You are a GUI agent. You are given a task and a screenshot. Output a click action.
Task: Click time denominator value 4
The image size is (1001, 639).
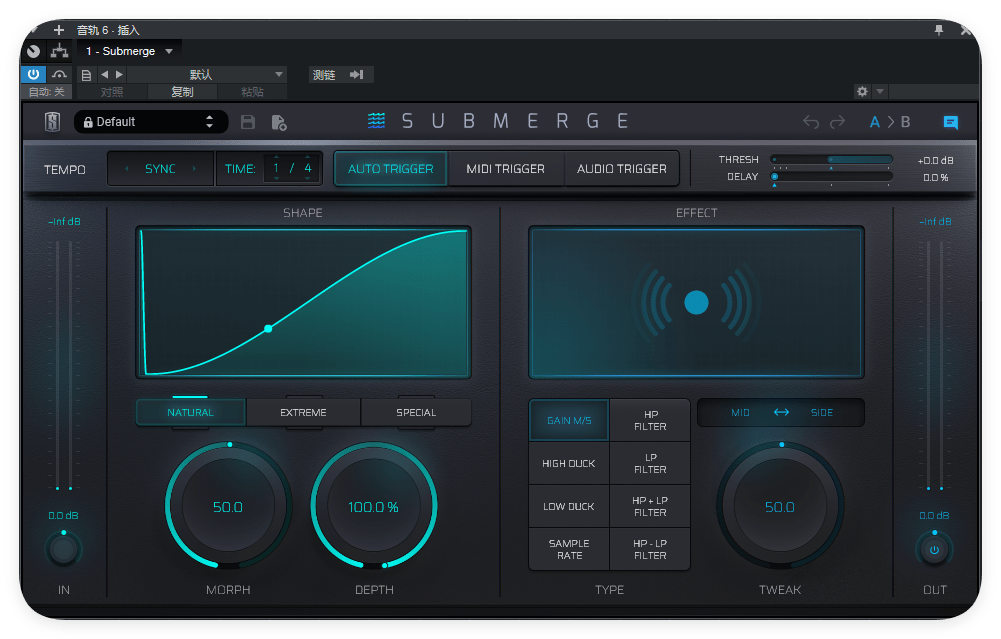coord(308,168)
